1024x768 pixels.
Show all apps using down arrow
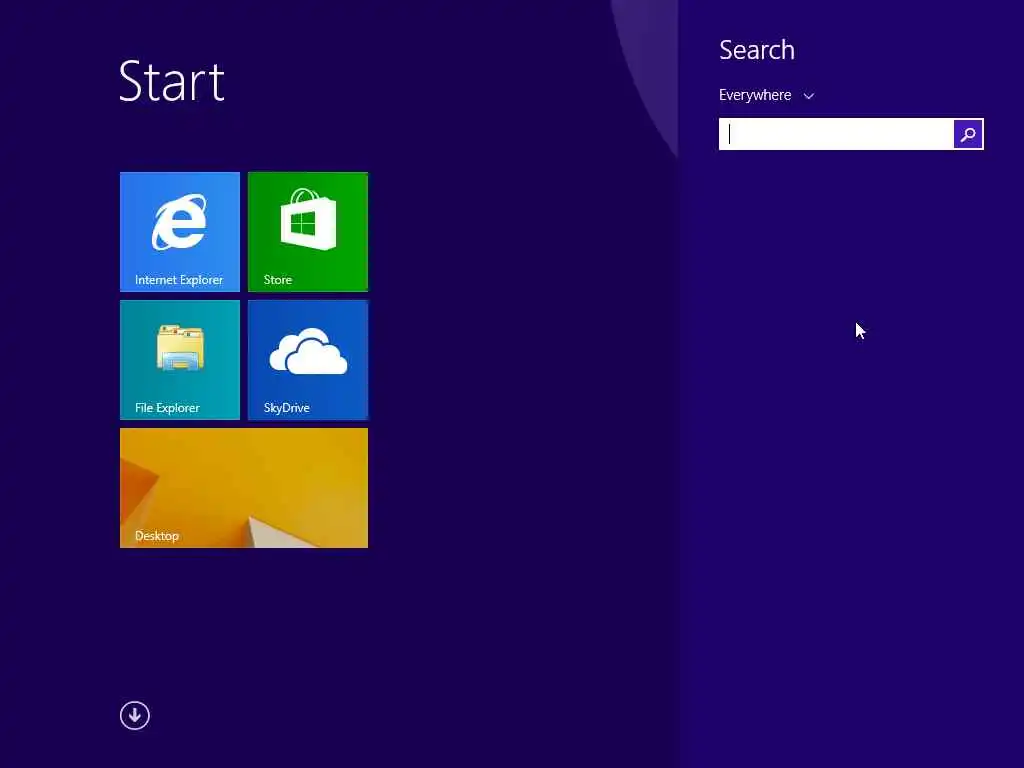135,715
